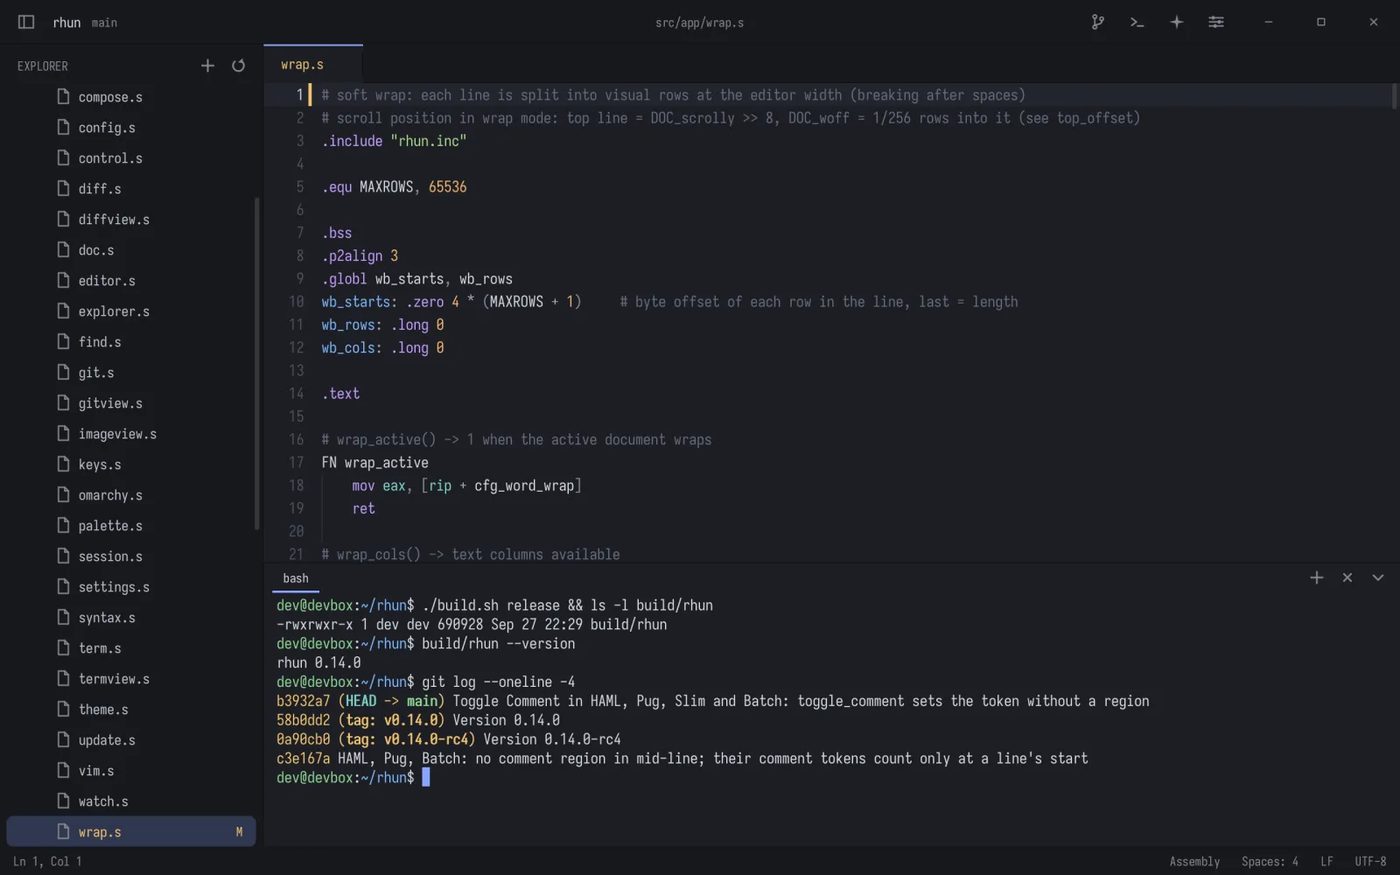Viewport: 1400px width, 875px height.
Task: Open editor.s from the file list
Action: point(131,280)
